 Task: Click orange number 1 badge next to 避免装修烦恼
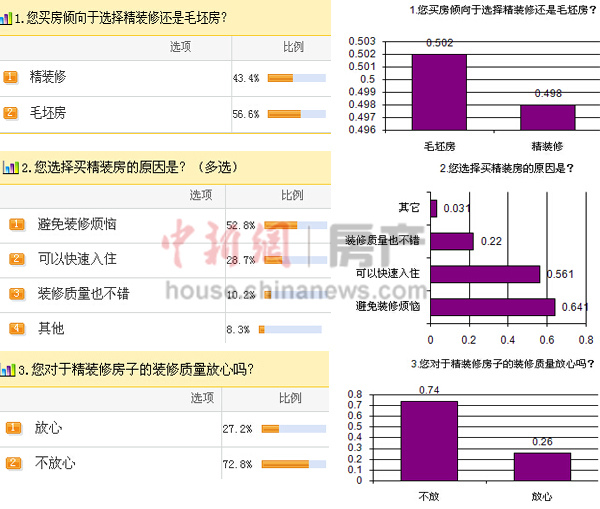click(16, 224)
